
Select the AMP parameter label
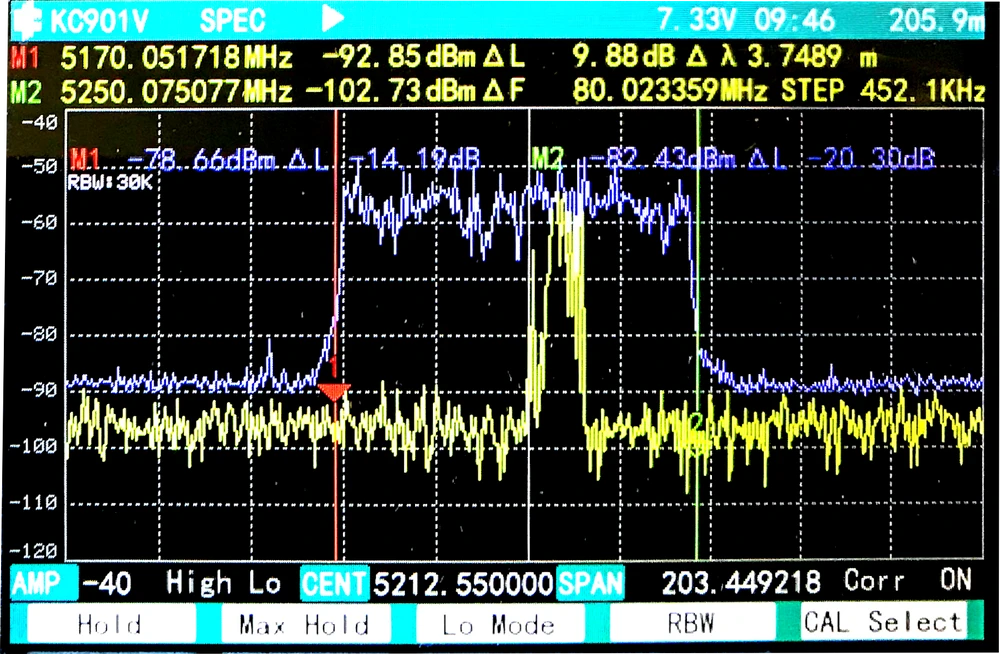point(38,582)
